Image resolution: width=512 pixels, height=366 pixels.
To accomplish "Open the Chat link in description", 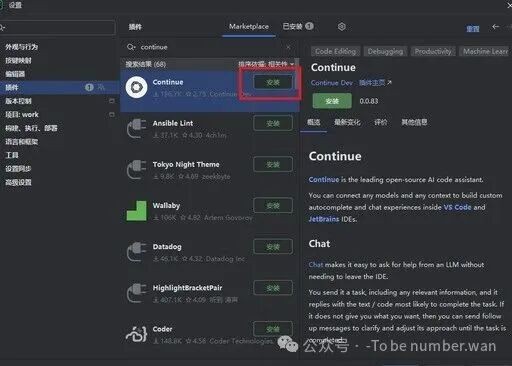I will tap(316, 265).
